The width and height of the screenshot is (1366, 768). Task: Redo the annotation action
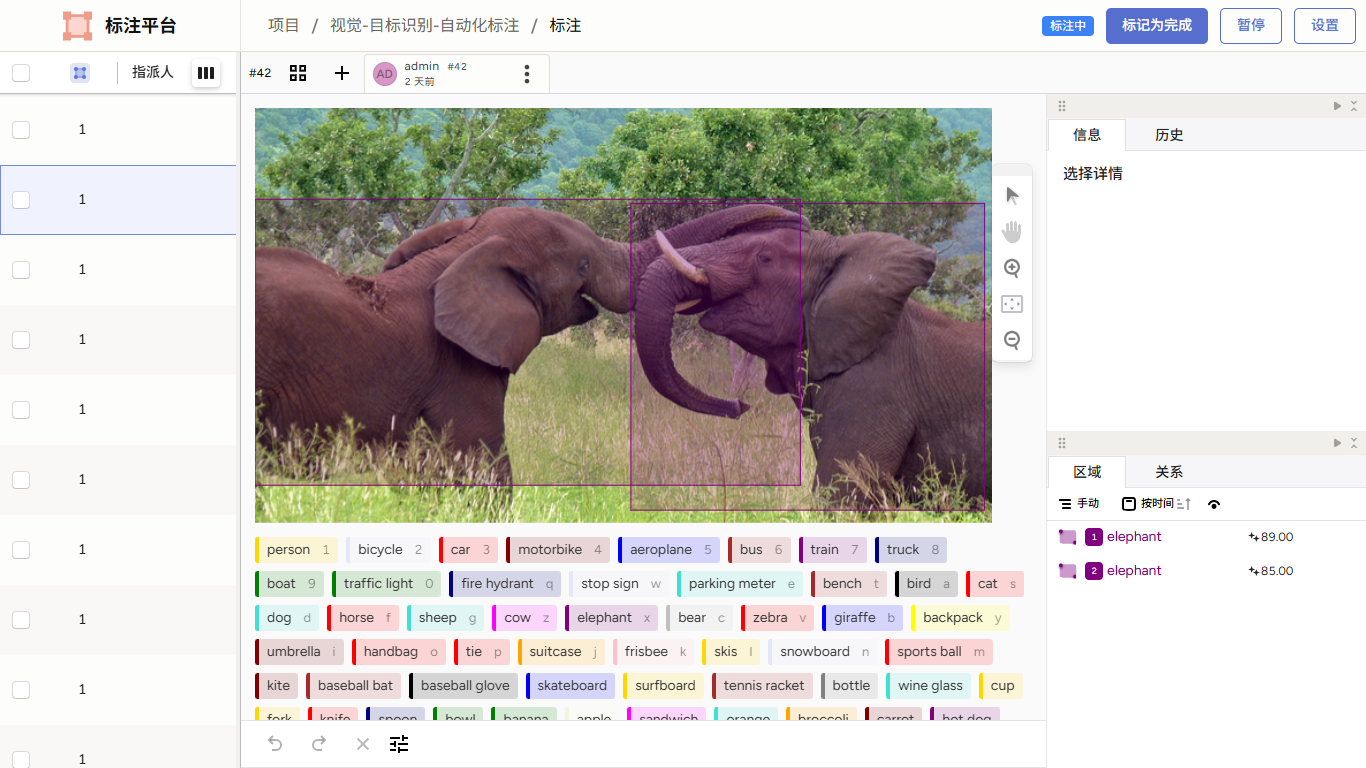319,744
